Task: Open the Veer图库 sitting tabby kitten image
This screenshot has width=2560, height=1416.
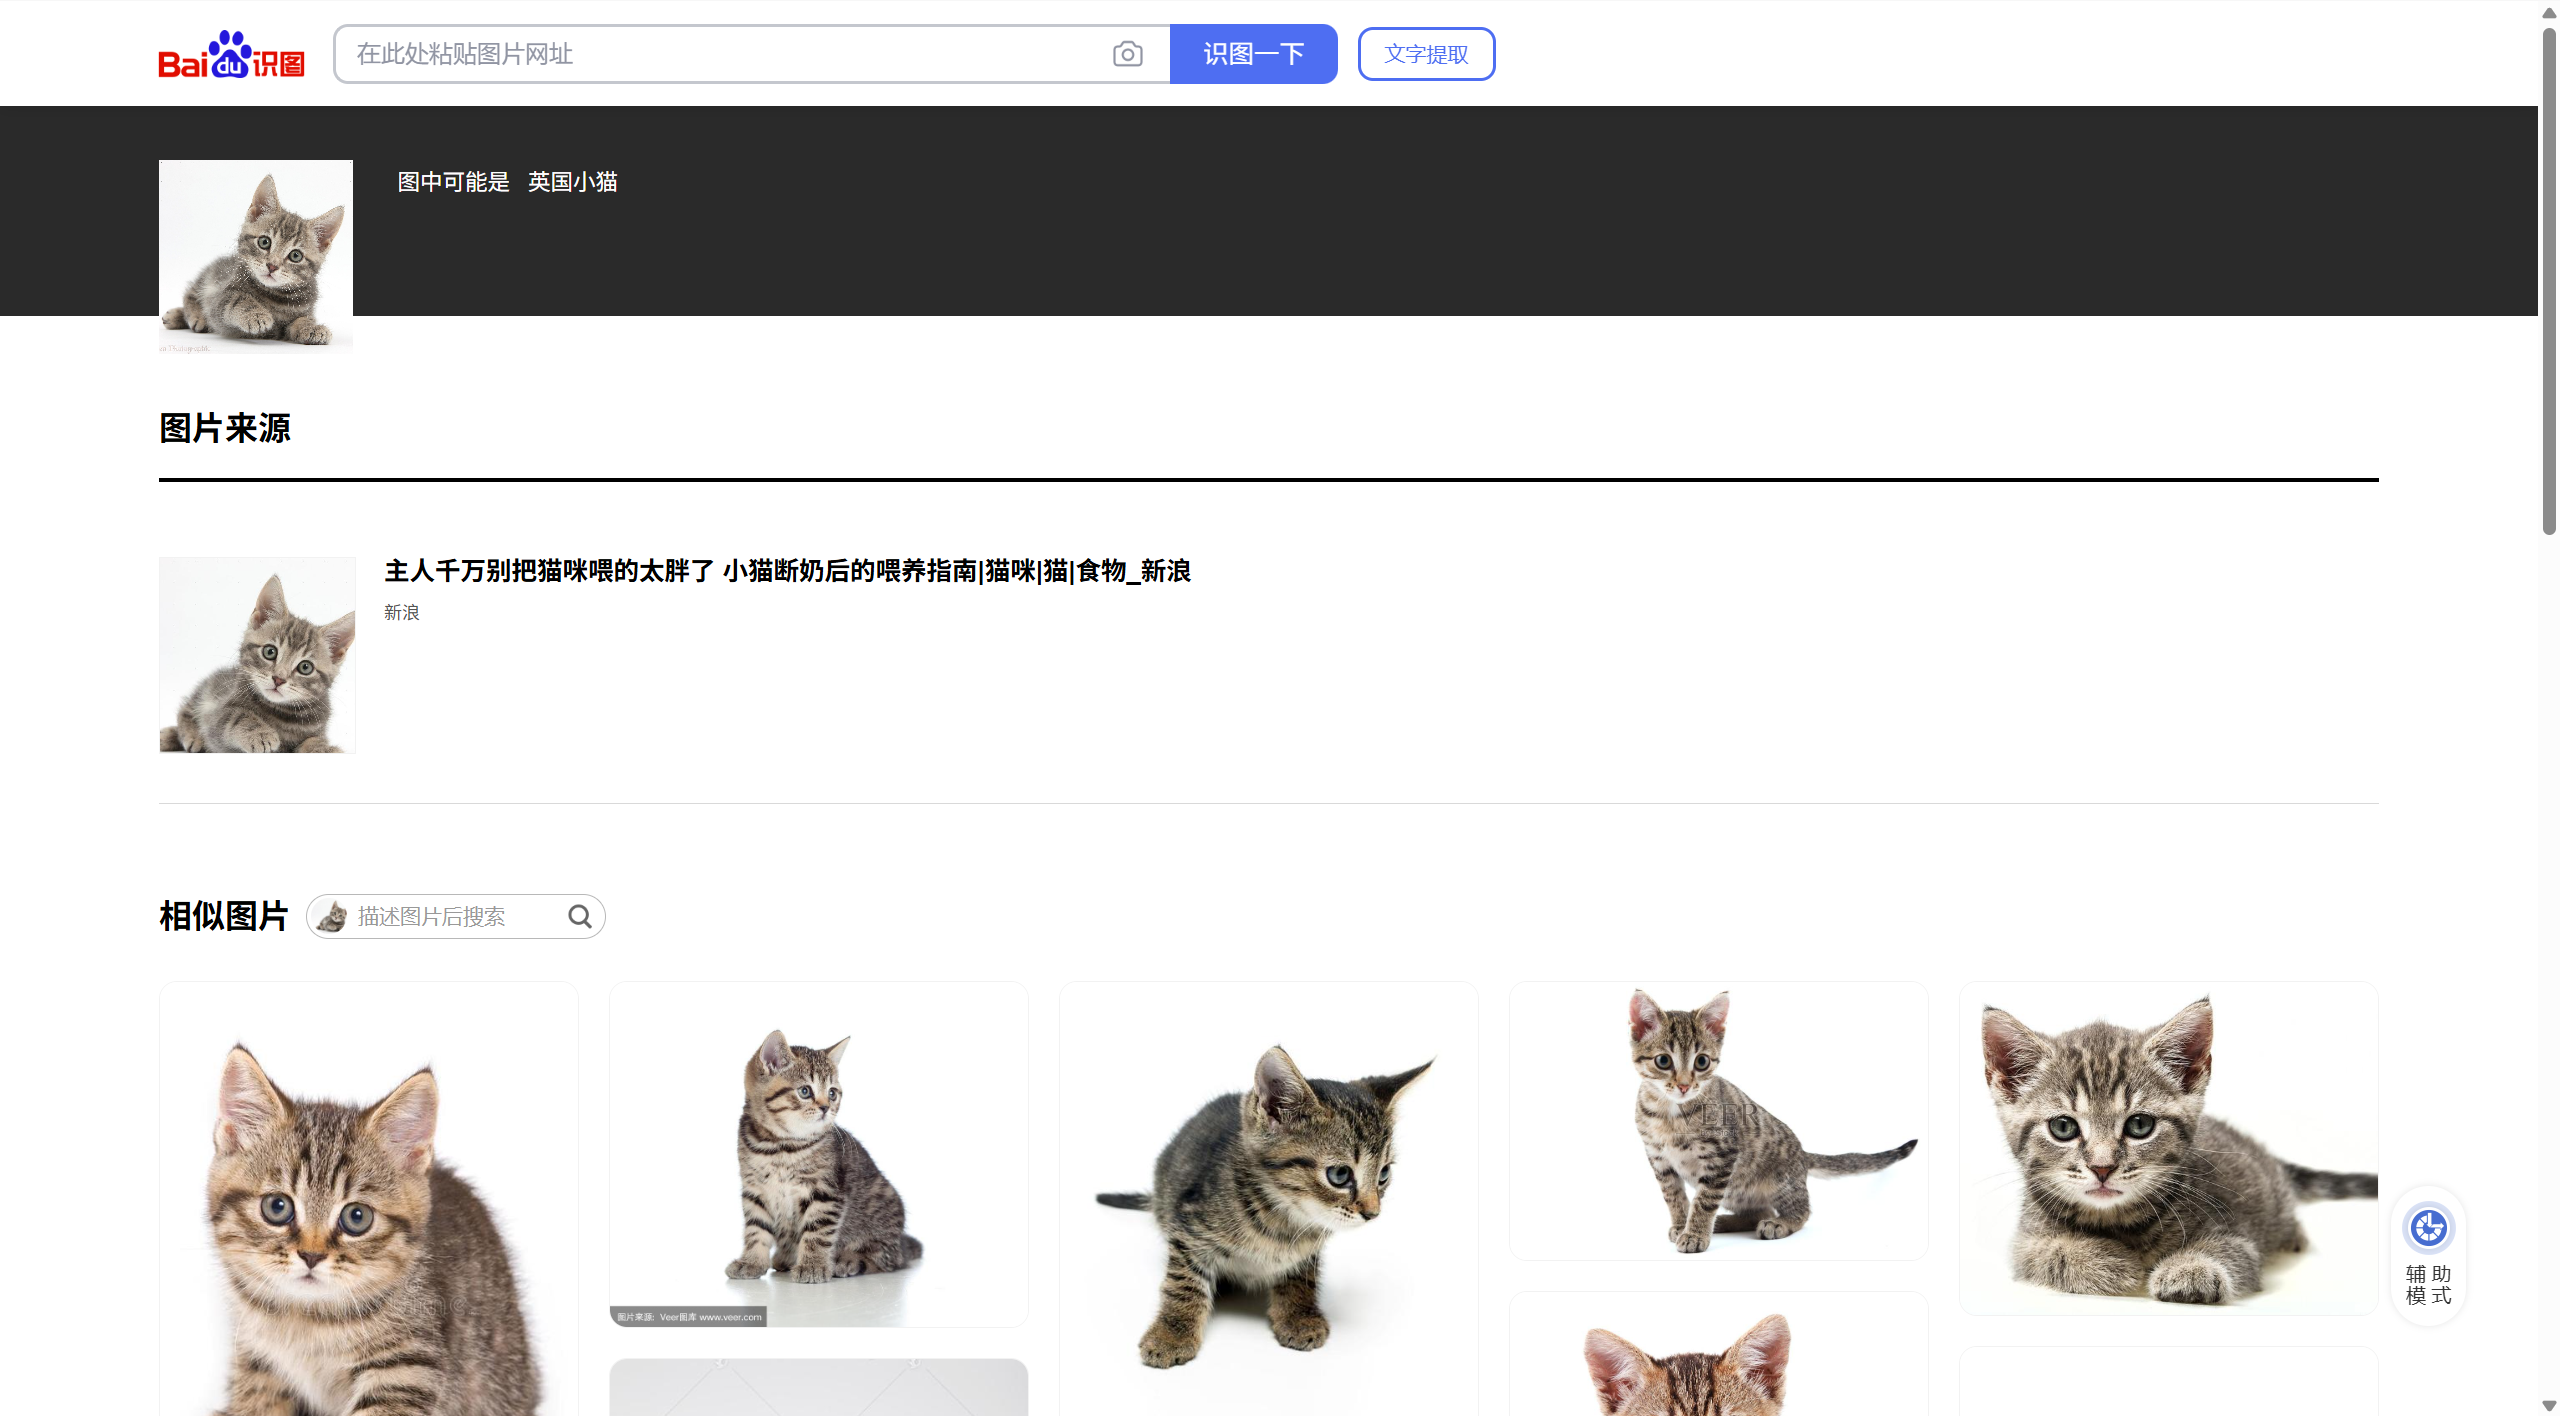Action: coord(819,1154)
